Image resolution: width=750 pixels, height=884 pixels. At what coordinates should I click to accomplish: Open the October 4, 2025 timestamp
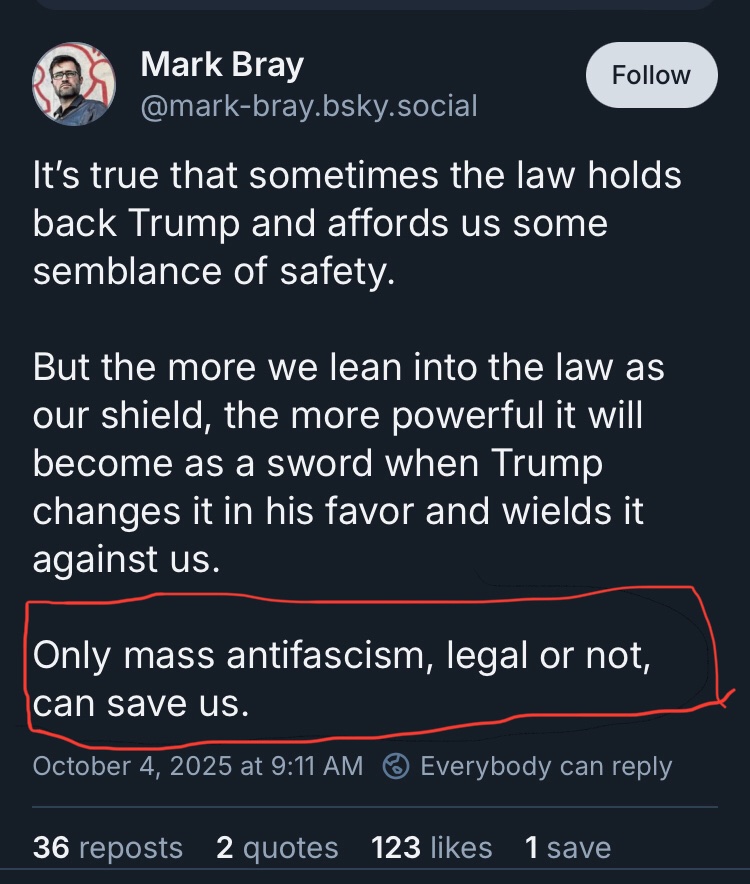click(198, 766)
